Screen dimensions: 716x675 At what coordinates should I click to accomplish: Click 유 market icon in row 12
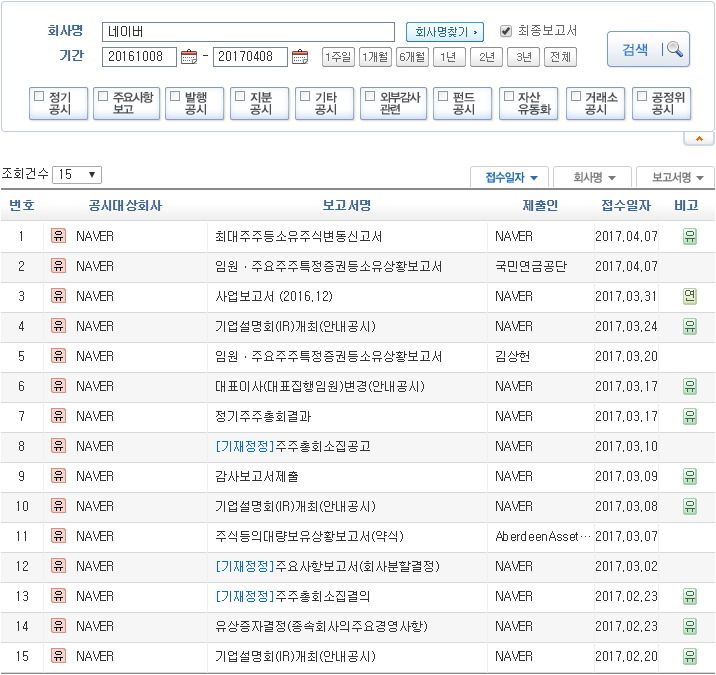[x=58, y=566]
